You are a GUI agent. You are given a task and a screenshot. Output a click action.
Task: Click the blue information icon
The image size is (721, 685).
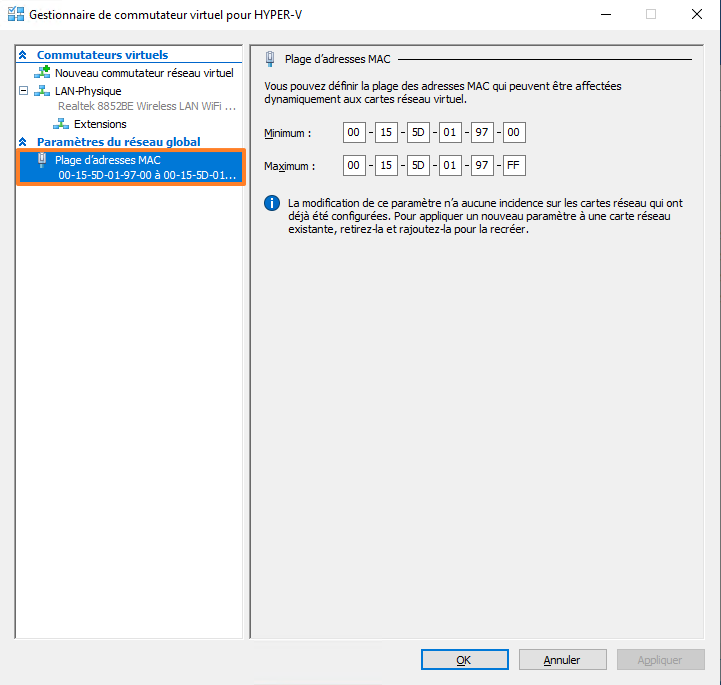click(271, 203)
